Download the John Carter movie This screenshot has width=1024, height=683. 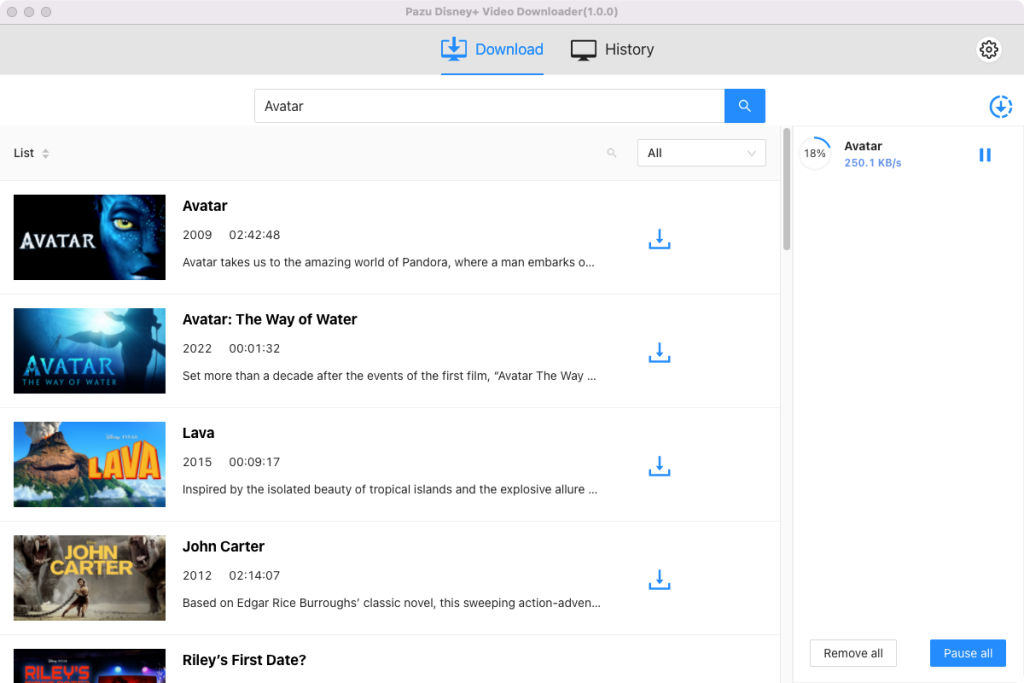click(x=660, y=580)
